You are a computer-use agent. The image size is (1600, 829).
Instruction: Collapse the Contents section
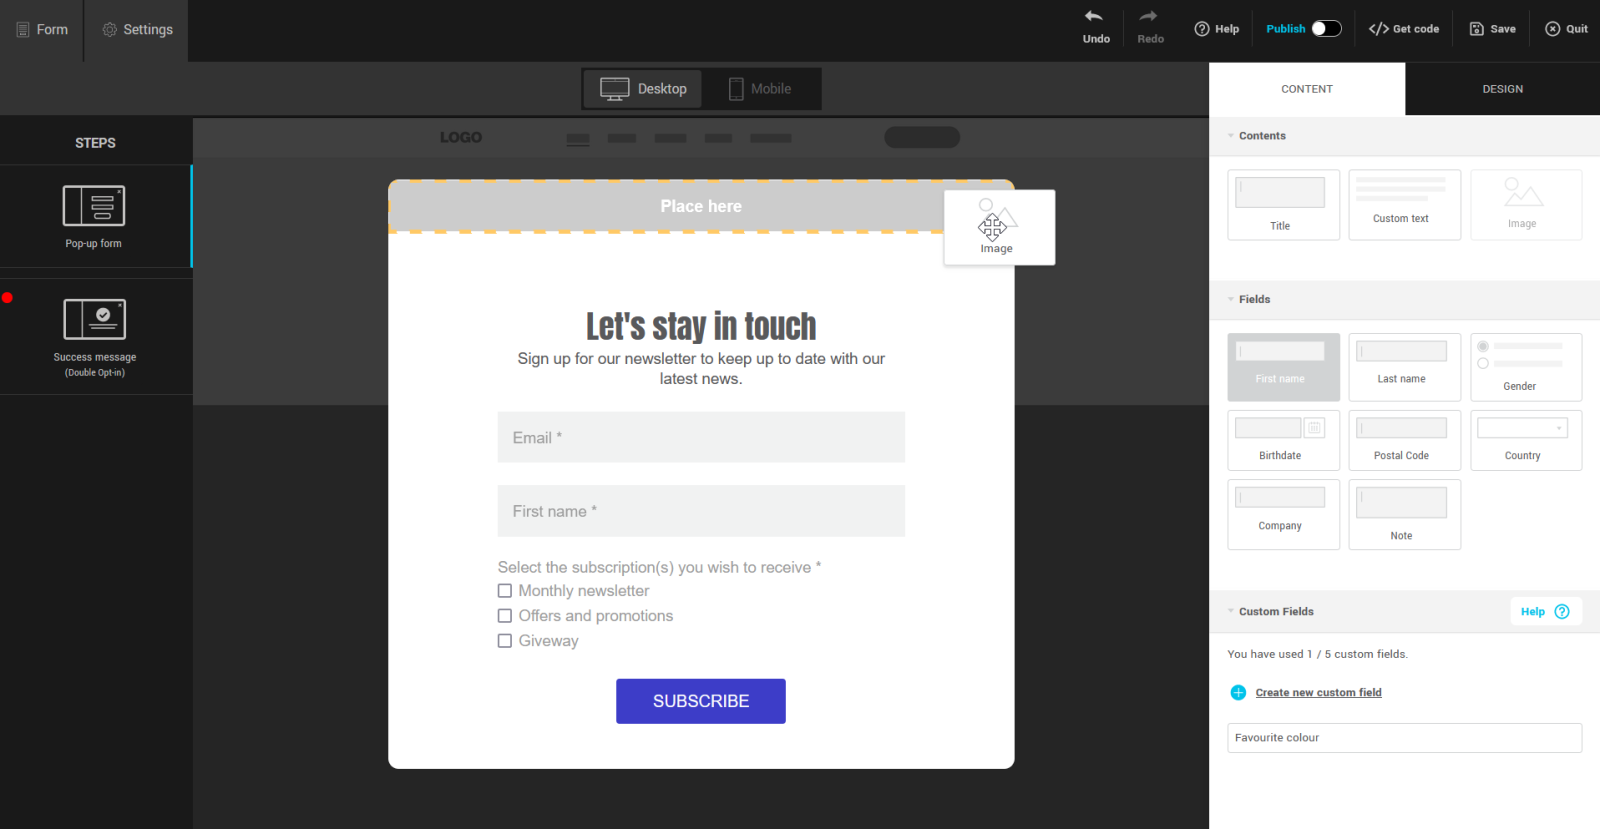coord(1231,136)
